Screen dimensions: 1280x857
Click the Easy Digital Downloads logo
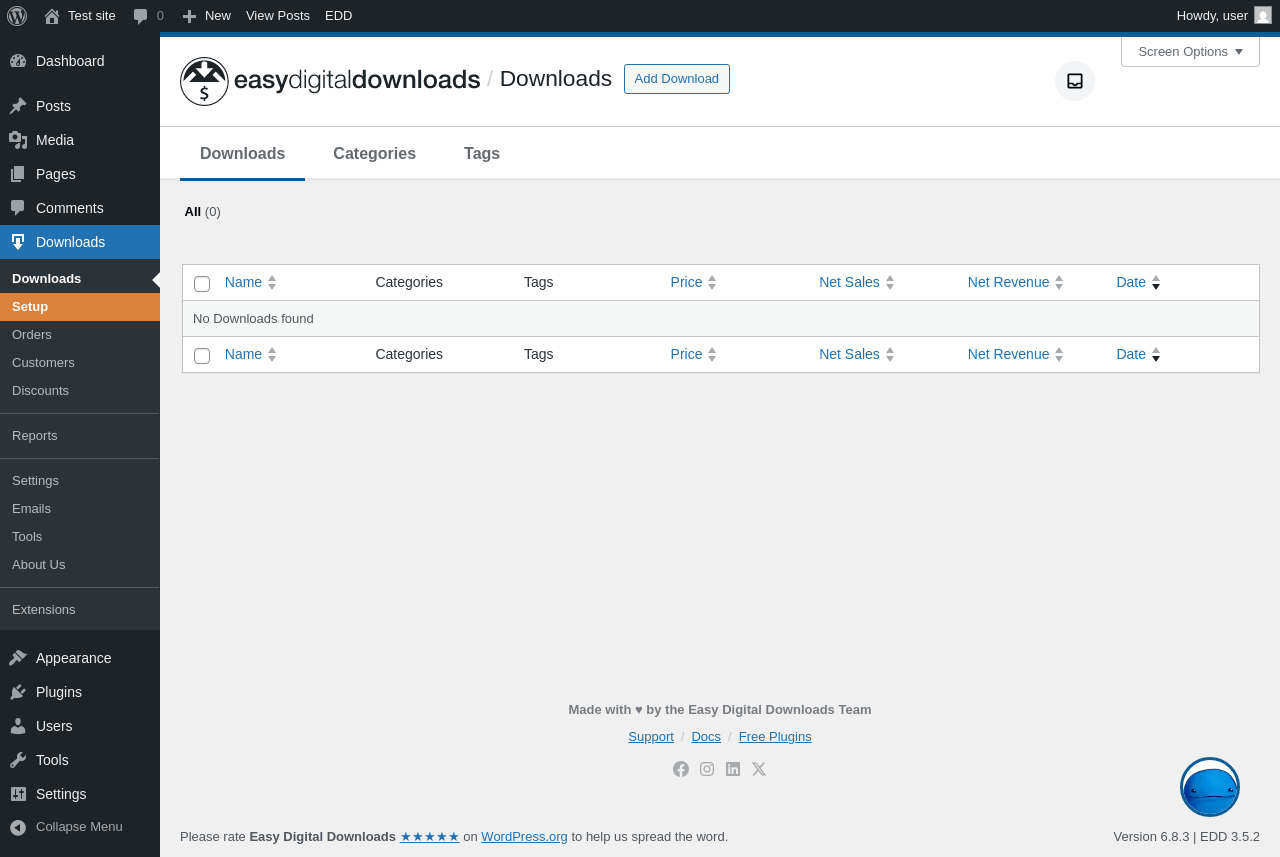[330, 81]
